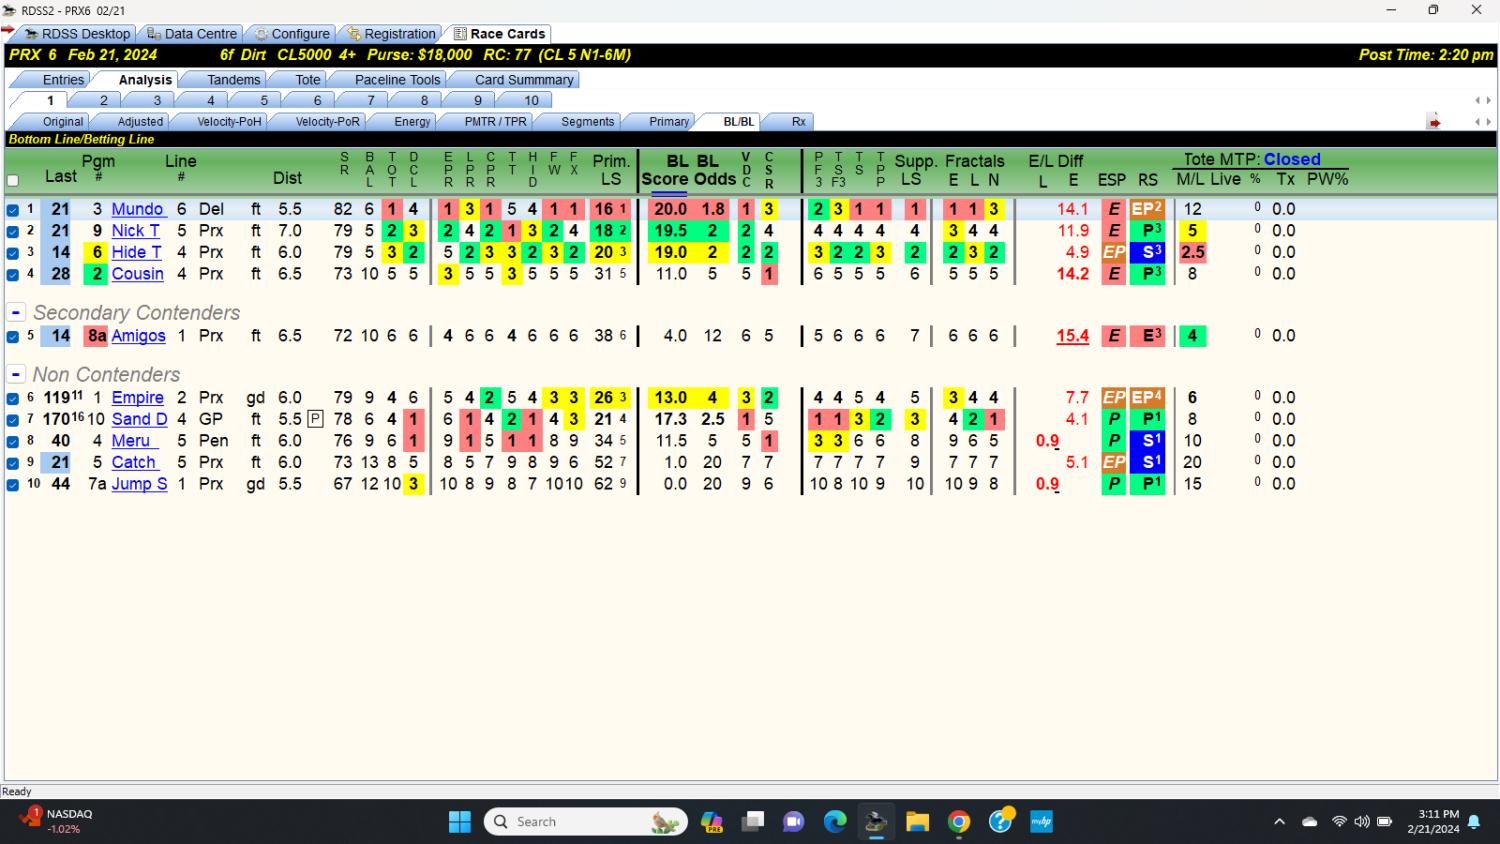
Task: Open the myHP taskbar app
Action: tap(1041, 822)
